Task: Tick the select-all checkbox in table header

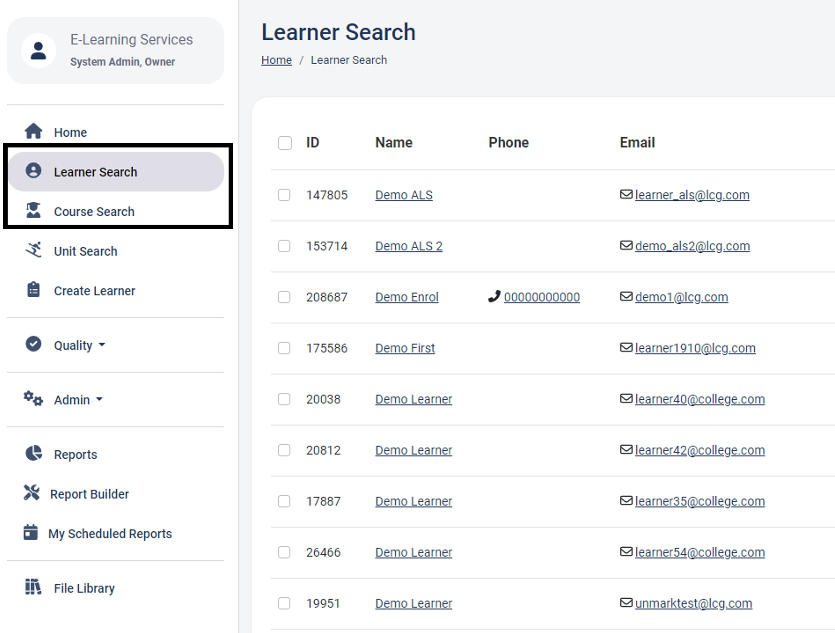Action: [x=285, y=143]
